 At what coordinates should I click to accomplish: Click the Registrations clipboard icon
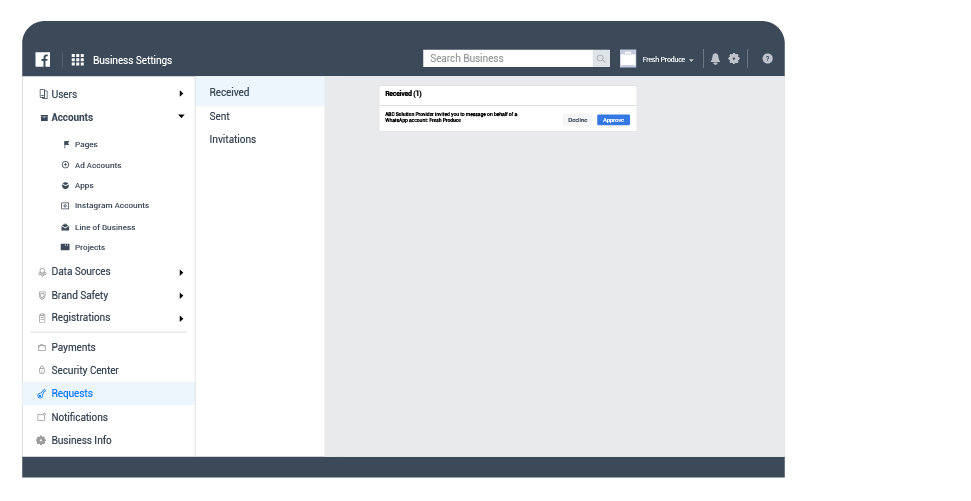pyautogui.click(x=42, y=318)
